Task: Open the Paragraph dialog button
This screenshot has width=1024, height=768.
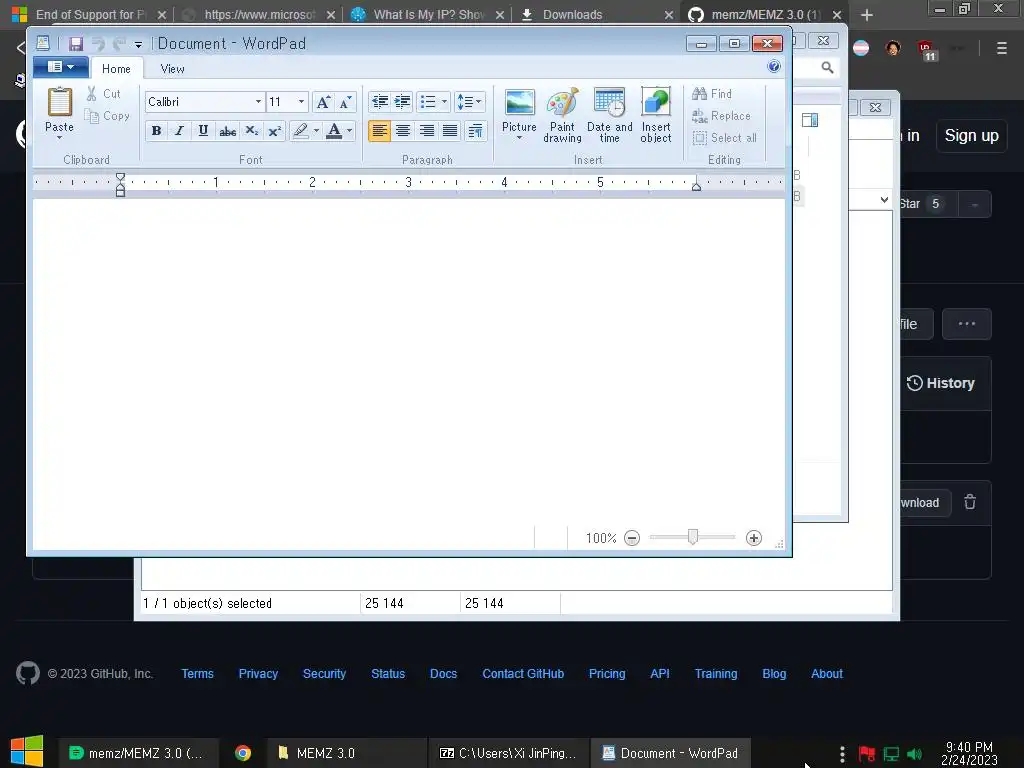Action: [475, 131]
